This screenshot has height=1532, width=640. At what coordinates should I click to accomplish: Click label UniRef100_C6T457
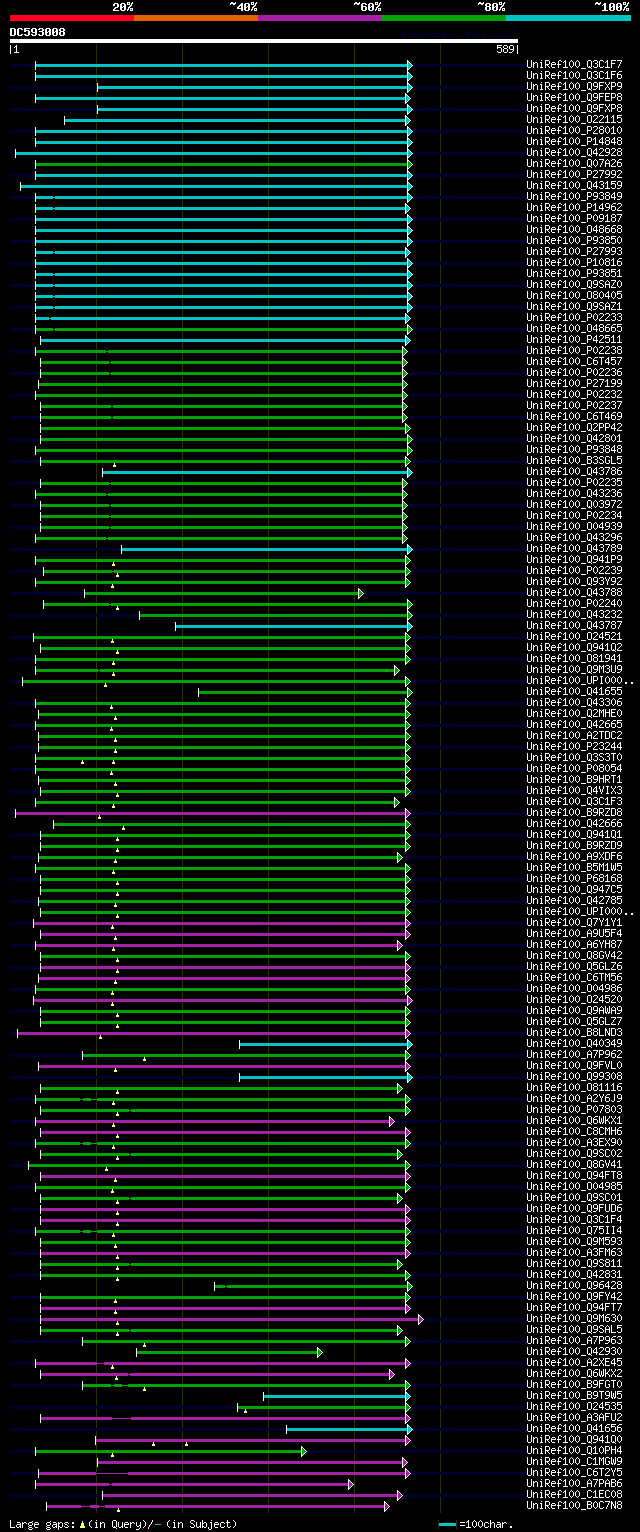(574, 361)
